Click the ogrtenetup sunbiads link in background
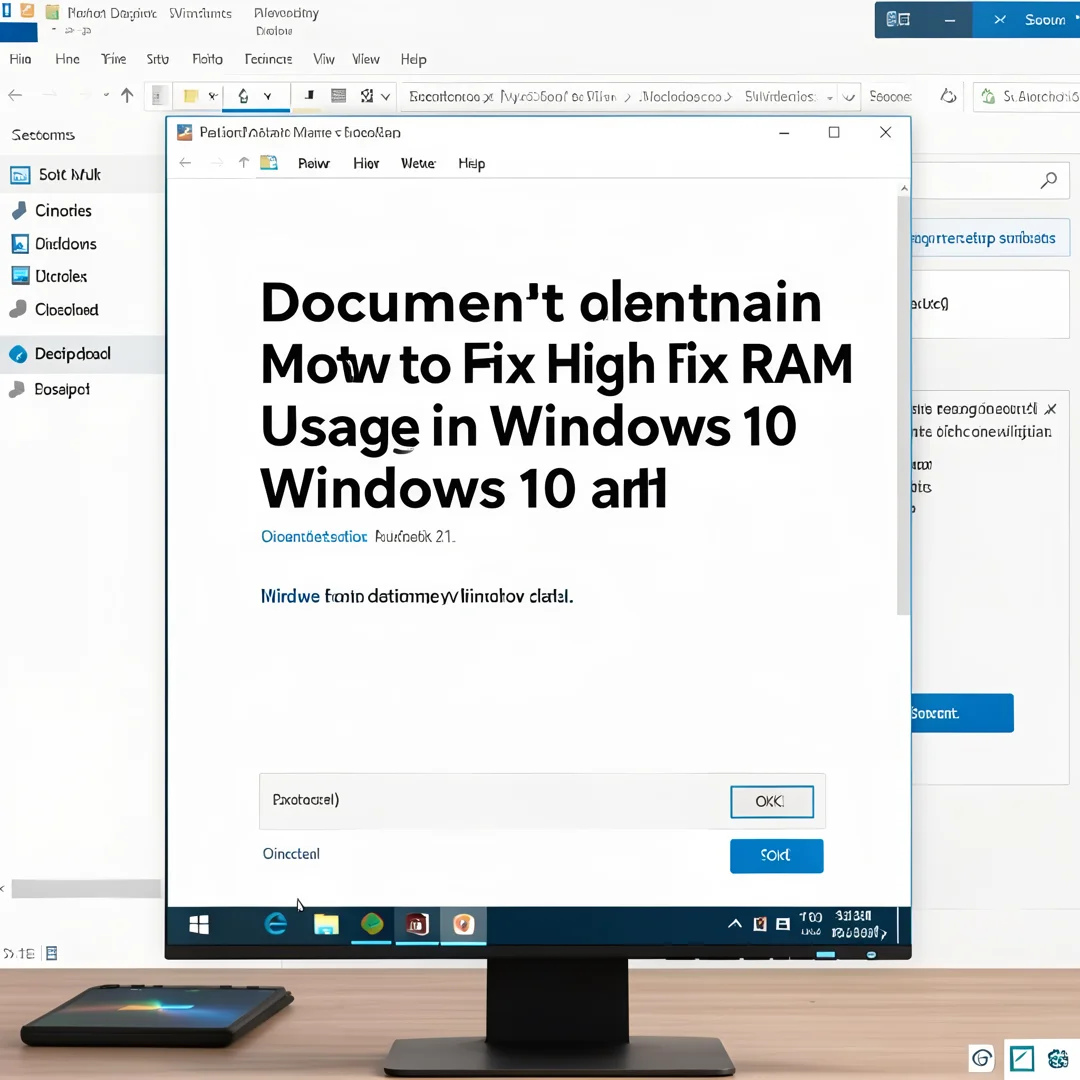This screenshot has height=1080, width=1080. [984, 238]
